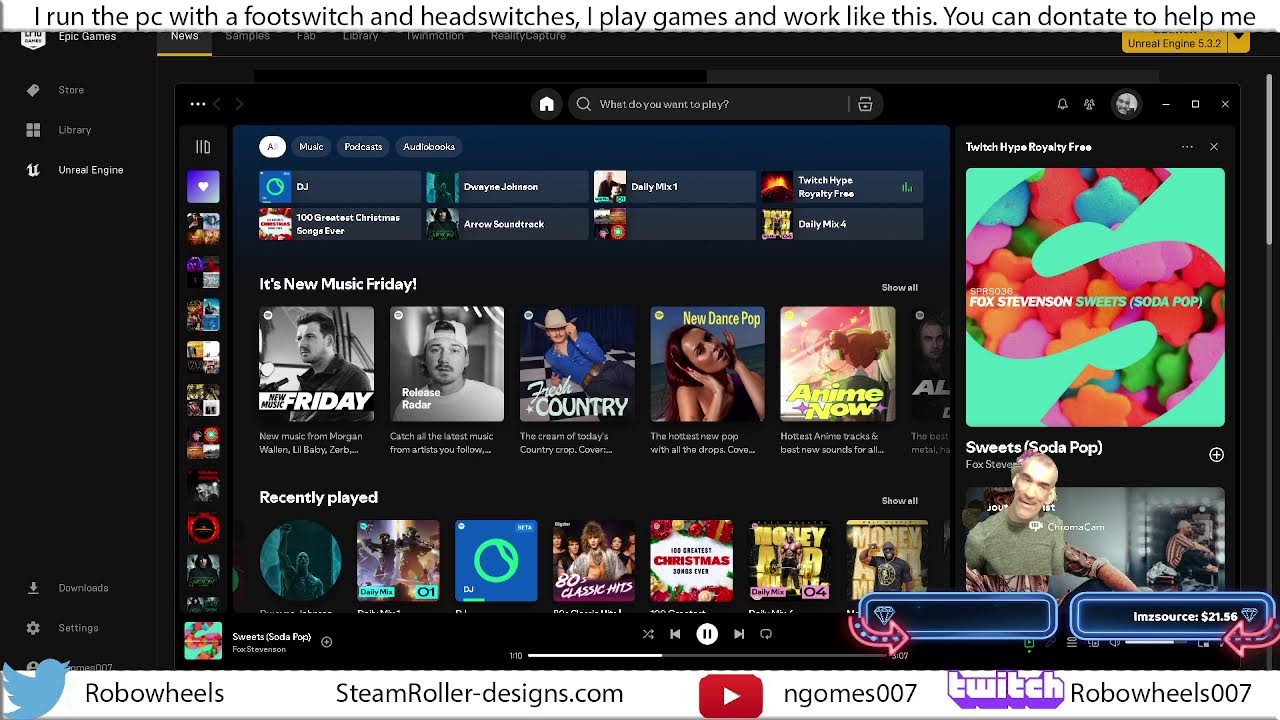Seek in the song progress bar
The image size is (1280, 720).
[706, 656]
